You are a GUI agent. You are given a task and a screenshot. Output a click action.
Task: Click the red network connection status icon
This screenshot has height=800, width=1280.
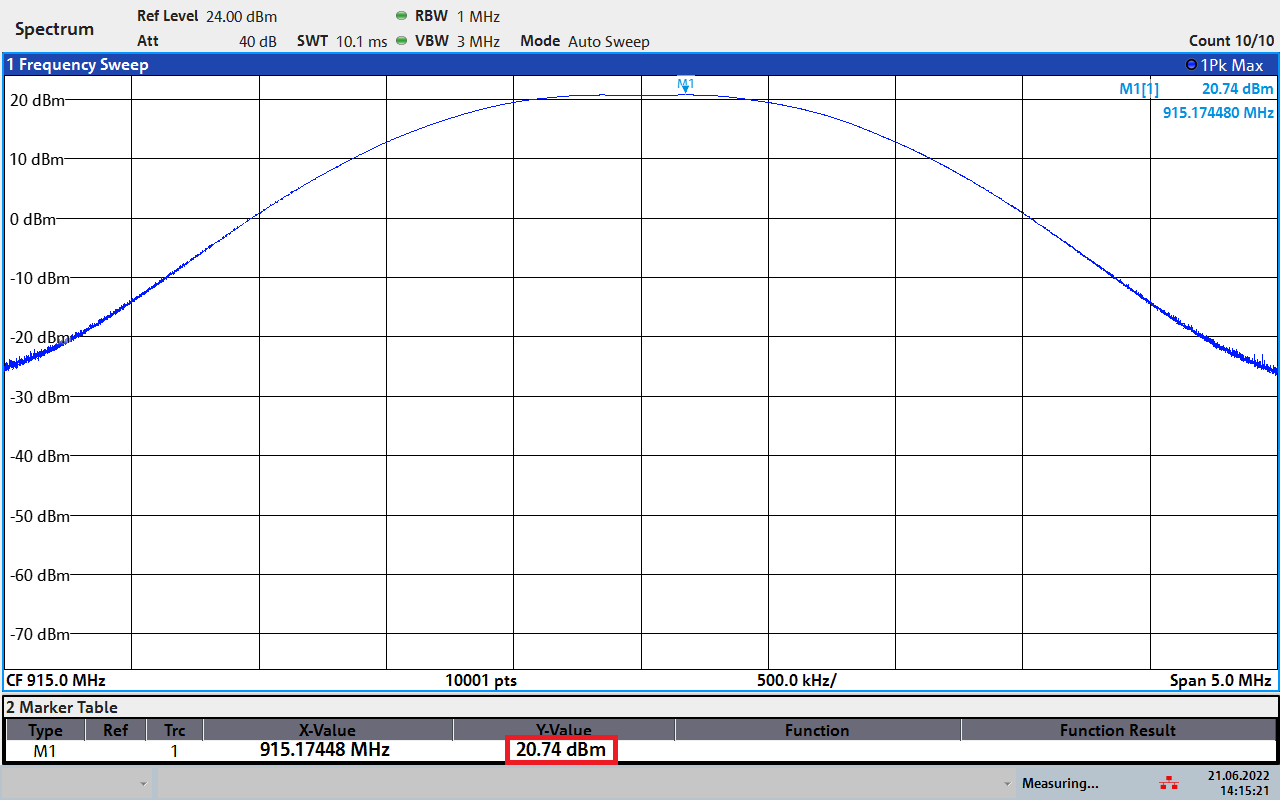tap(1168, 783)
